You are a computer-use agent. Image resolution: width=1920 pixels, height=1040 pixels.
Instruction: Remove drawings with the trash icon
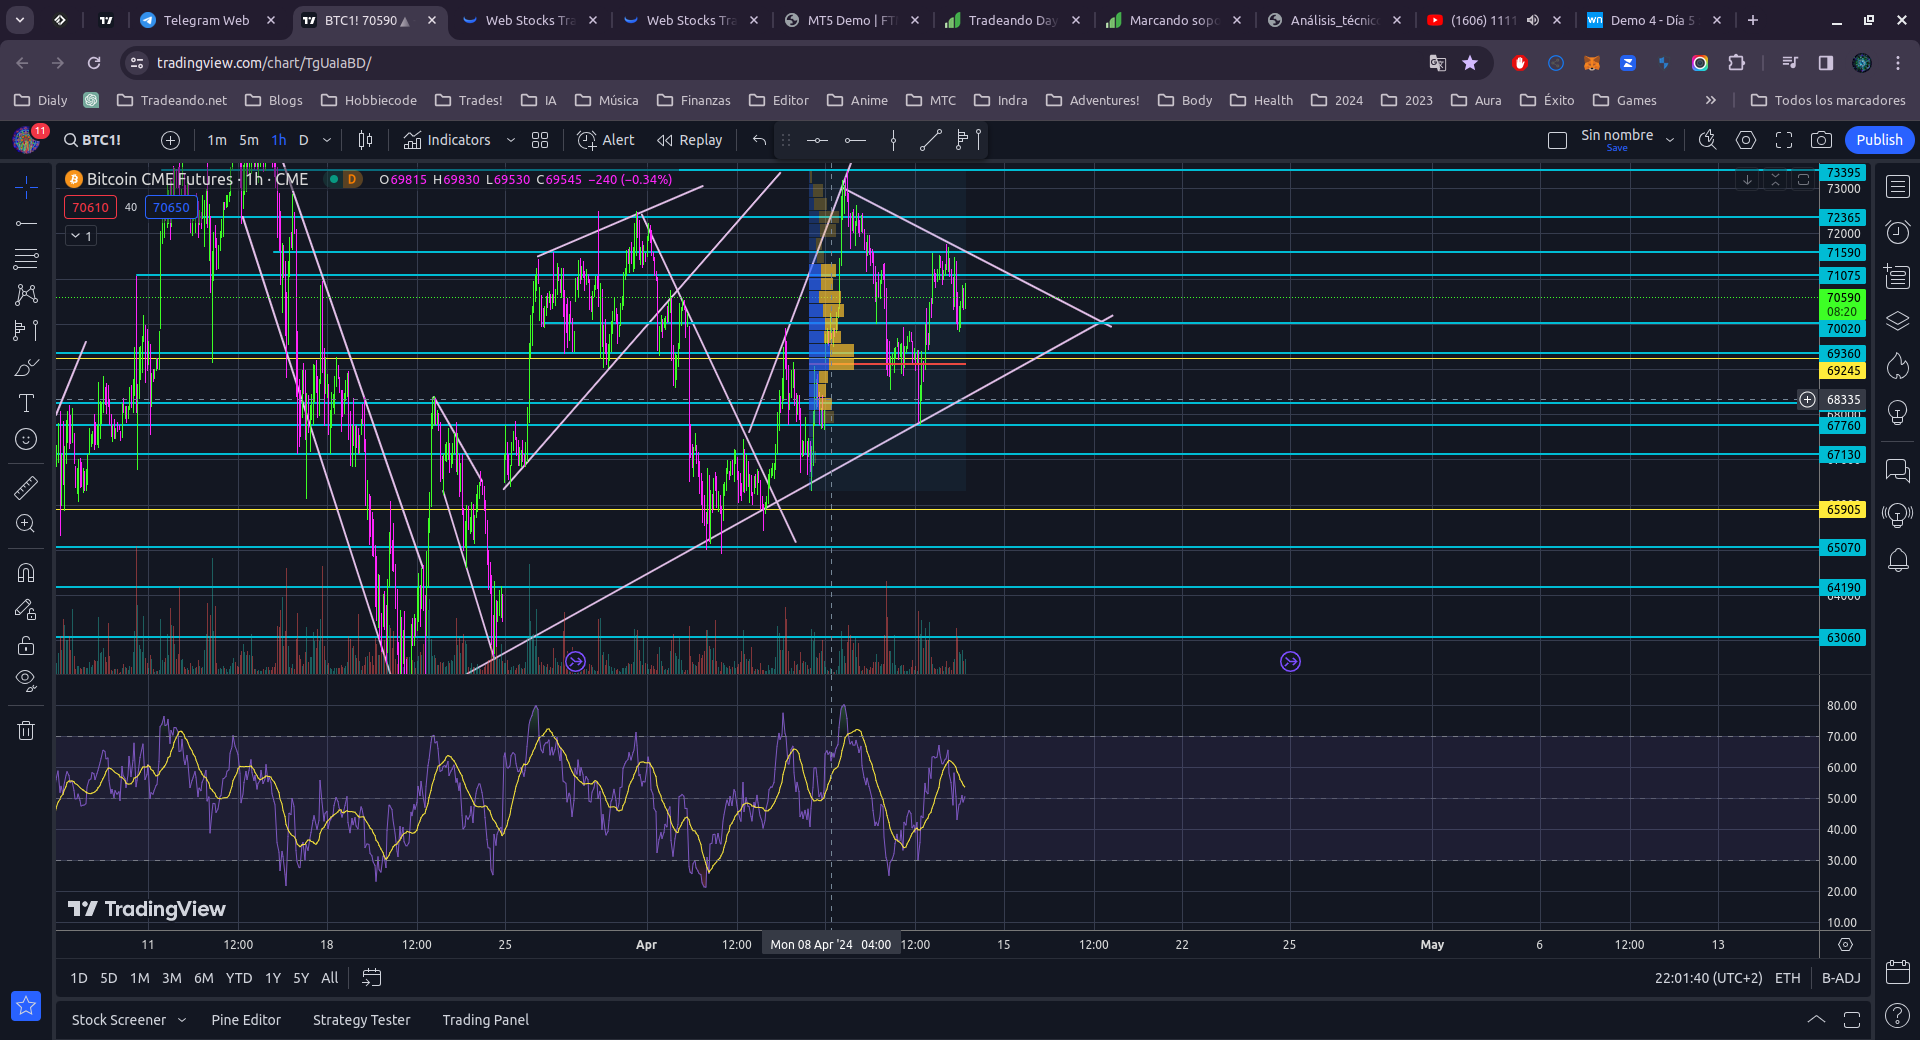pos(26,731)
